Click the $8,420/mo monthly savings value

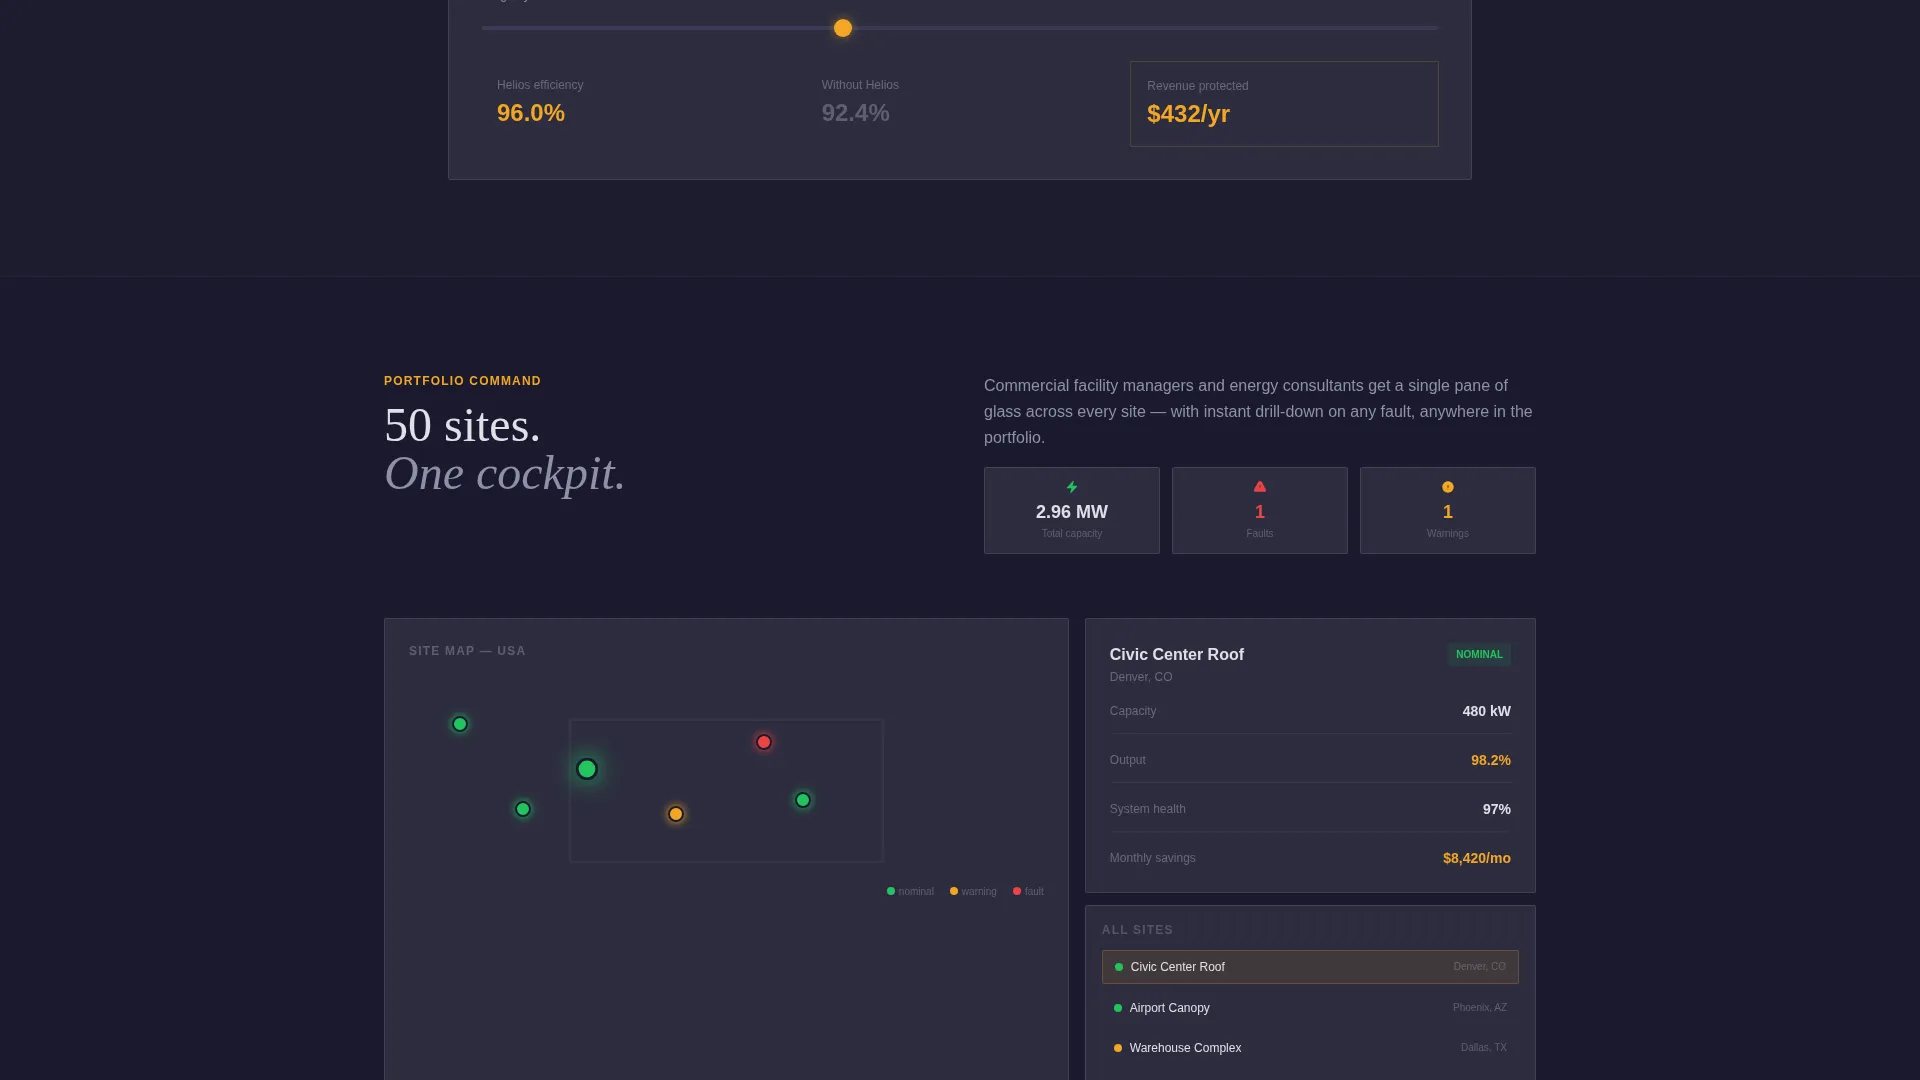pyautogui.click(x=1477, y=858)
